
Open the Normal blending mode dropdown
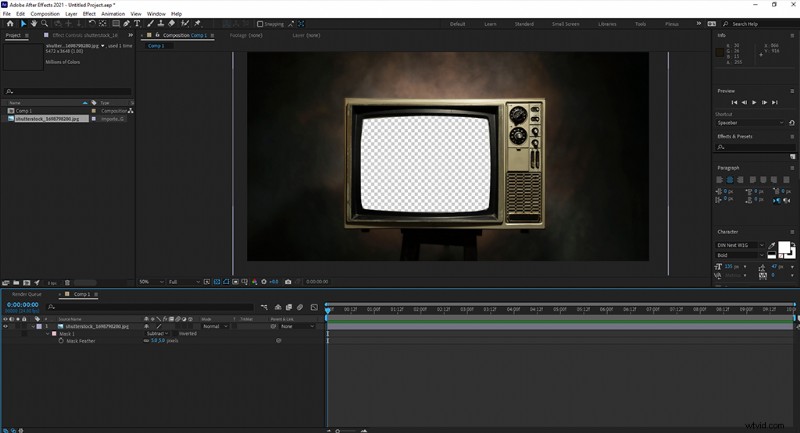pyautogui.click(x=215, y=326)
